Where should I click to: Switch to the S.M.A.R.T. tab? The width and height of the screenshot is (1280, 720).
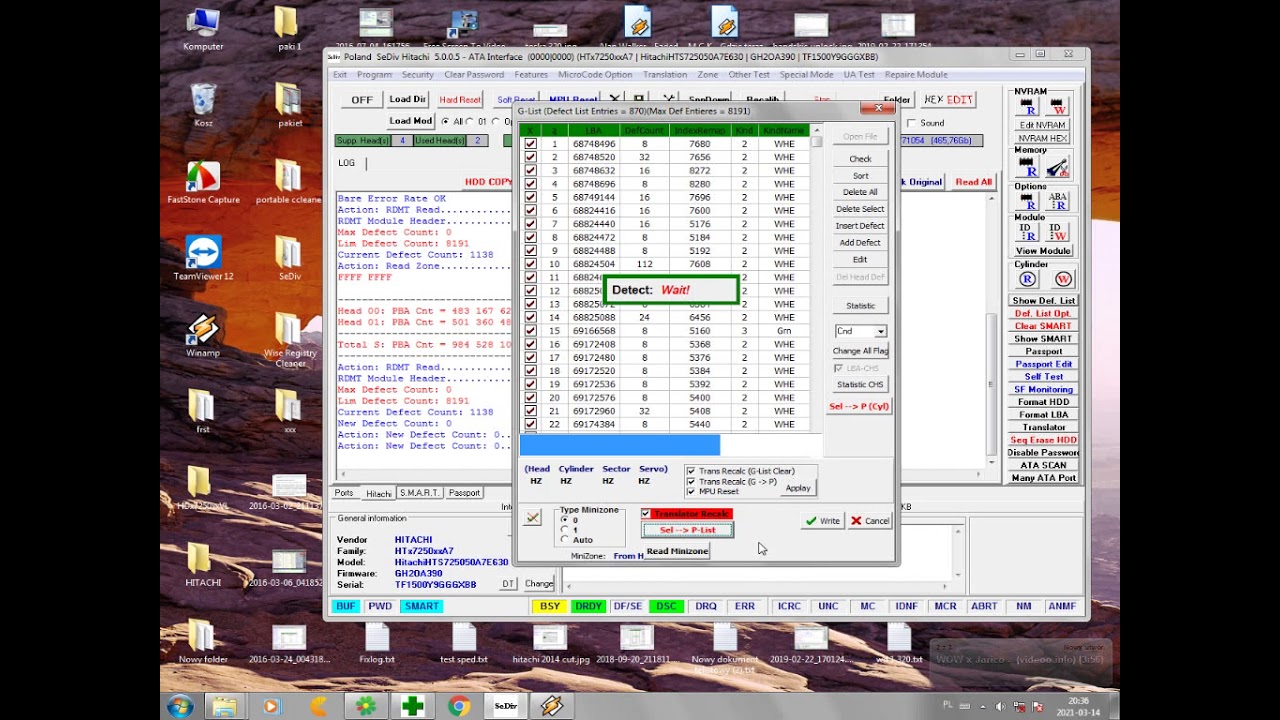pyautogui.click(x=419, y=493)
